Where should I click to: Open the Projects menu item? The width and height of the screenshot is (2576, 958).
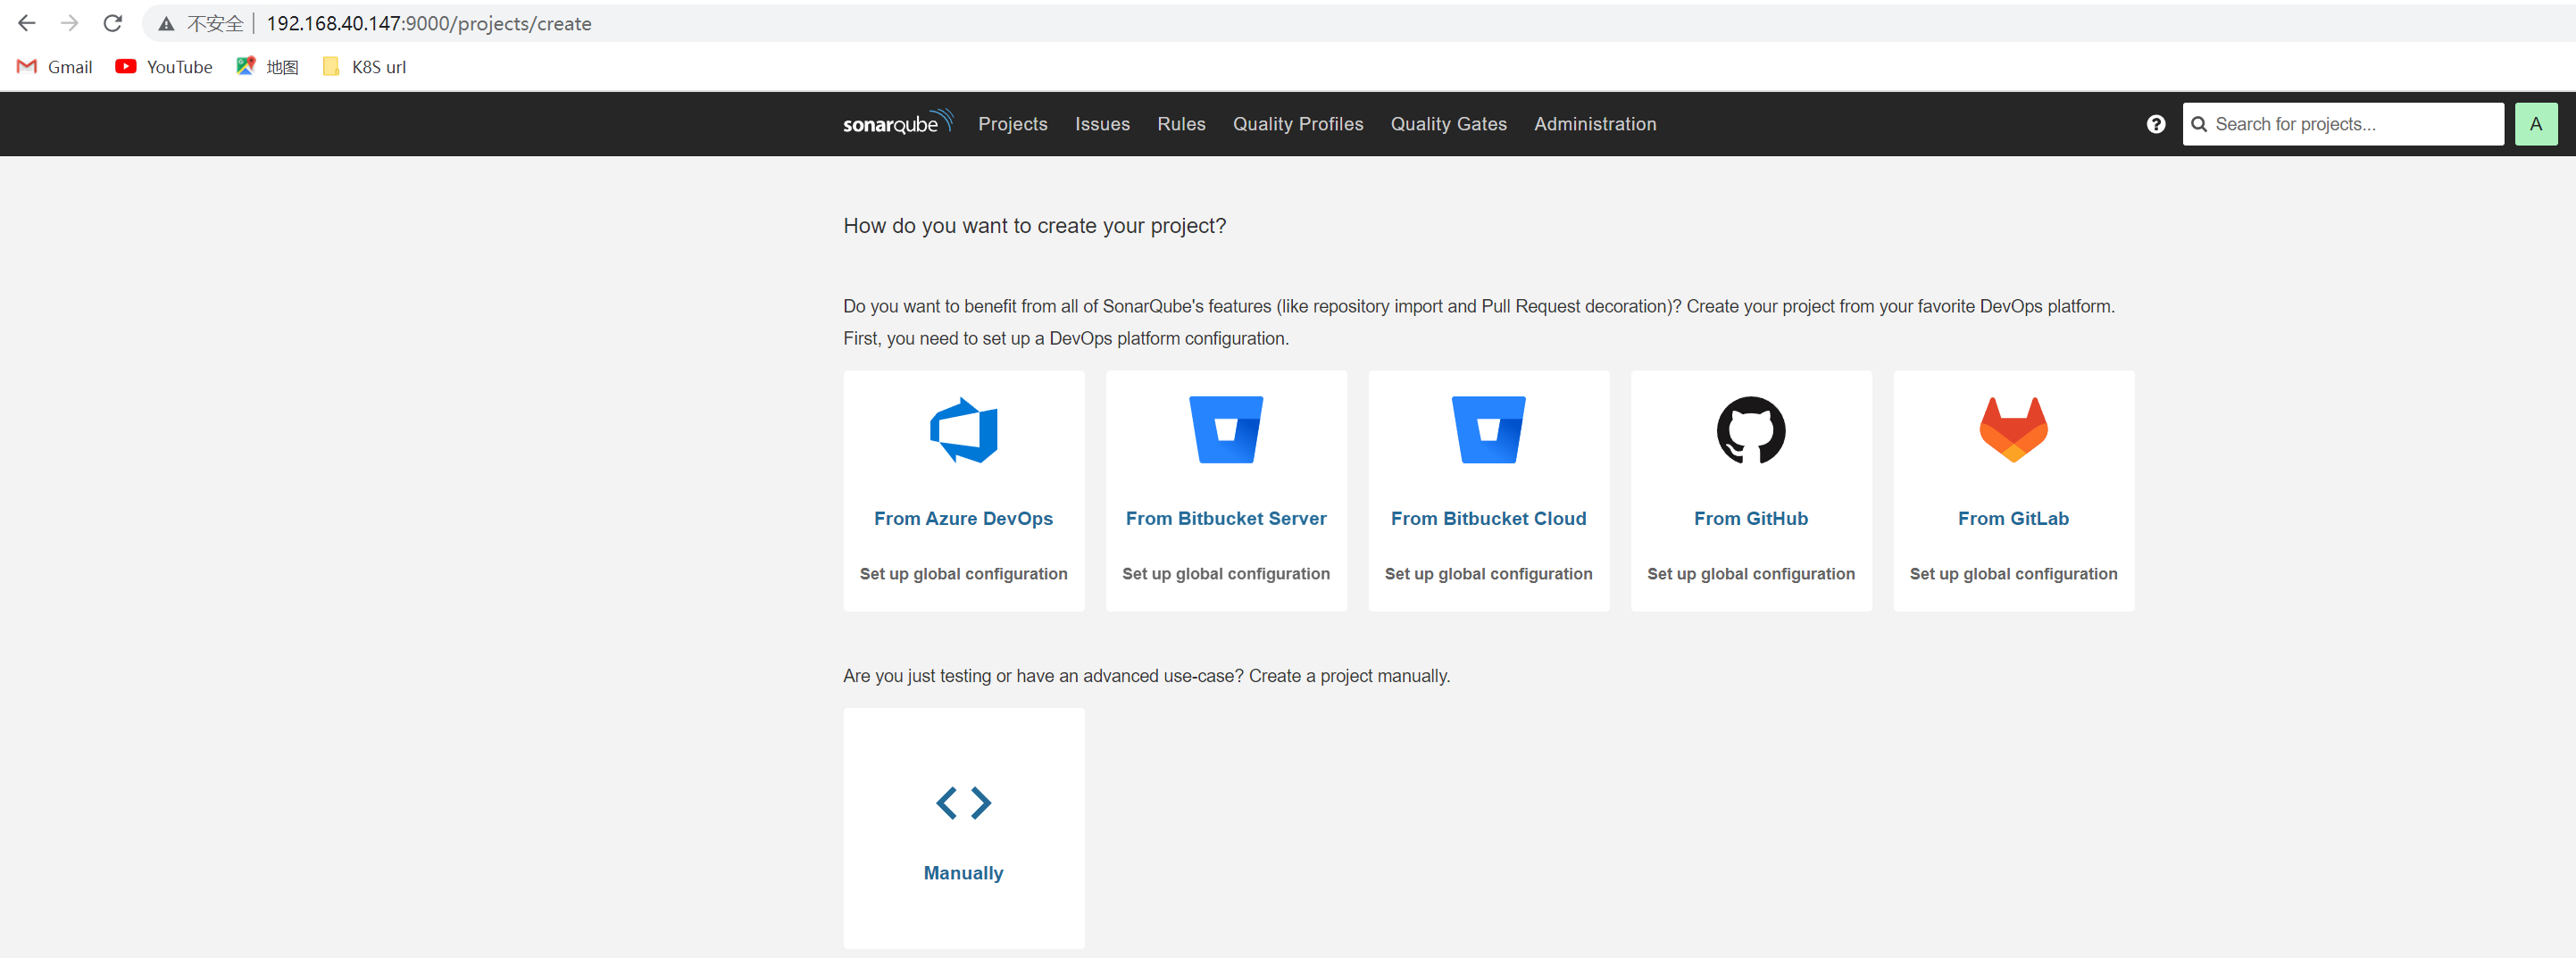point(1012,124)
